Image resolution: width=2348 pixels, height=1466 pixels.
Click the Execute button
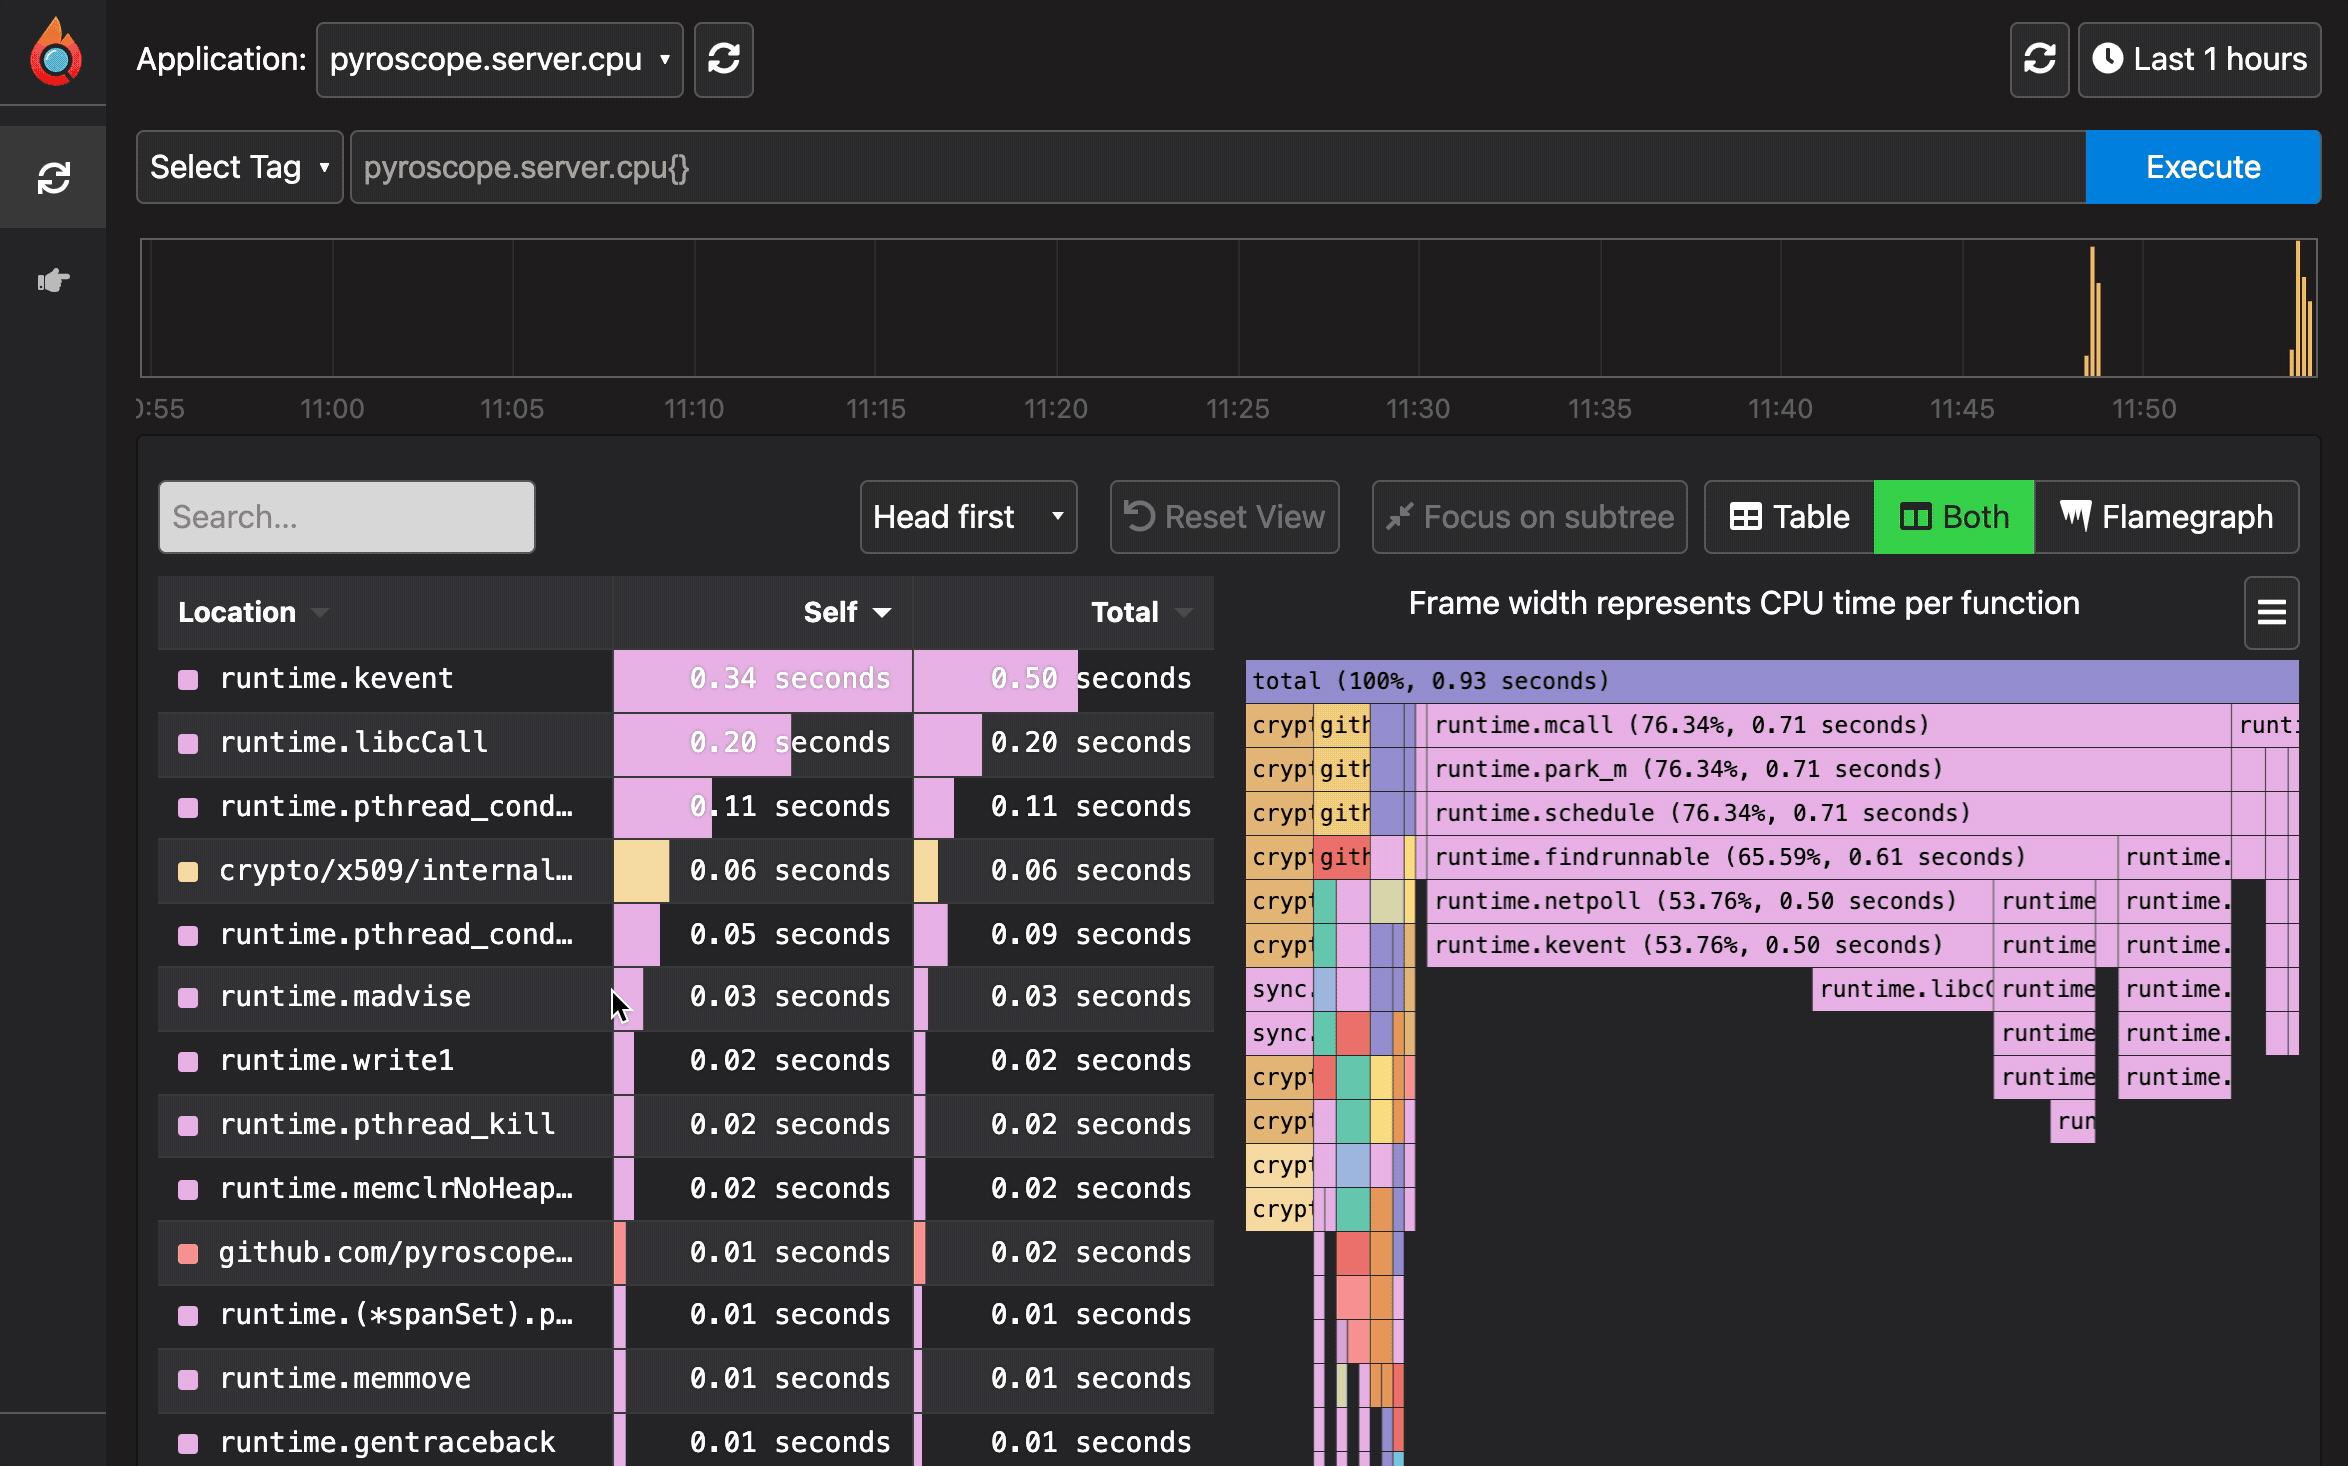point(2202,166)
